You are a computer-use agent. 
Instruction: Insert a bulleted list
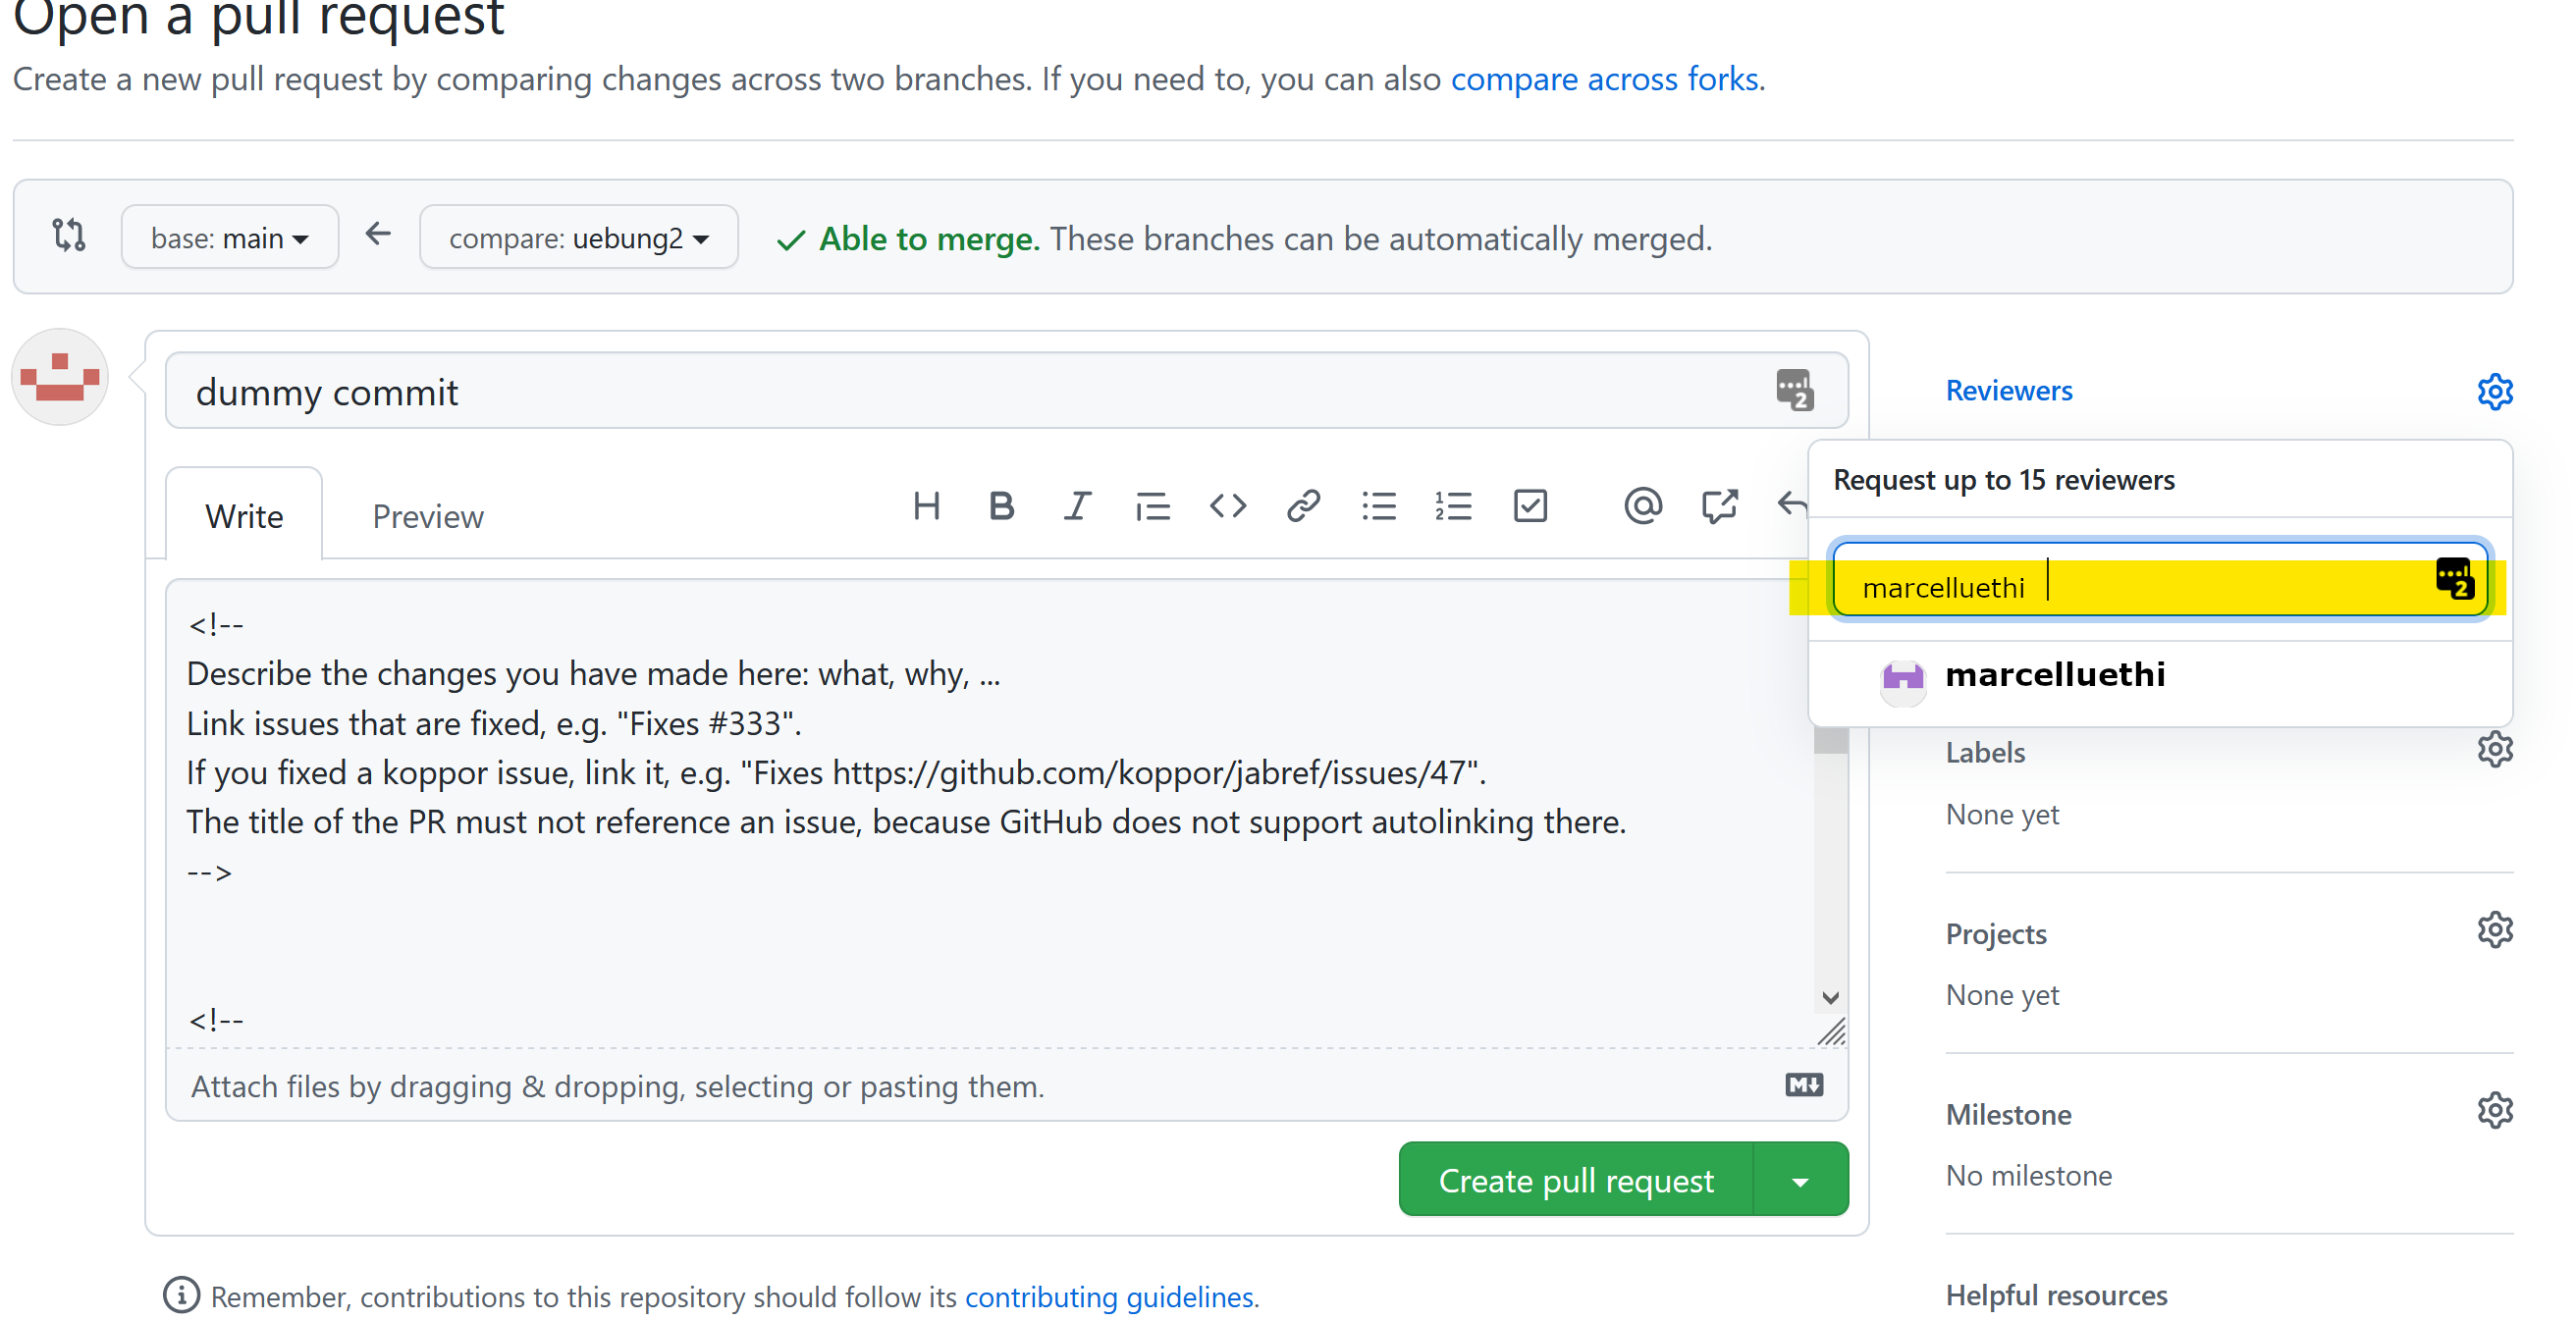click(x=1379, y=507)
